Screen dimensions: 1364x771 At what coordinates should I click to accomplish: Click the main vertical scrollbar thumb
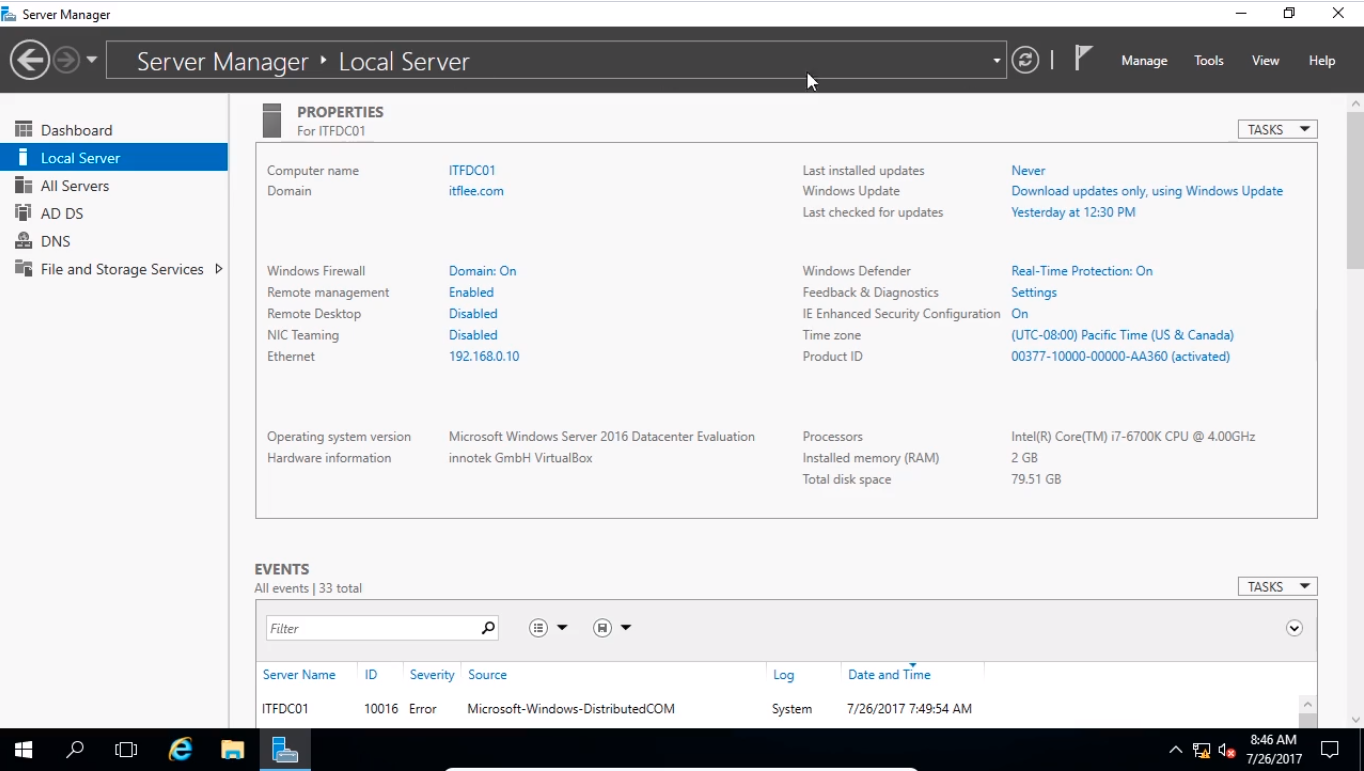(x=1355, y=190)
